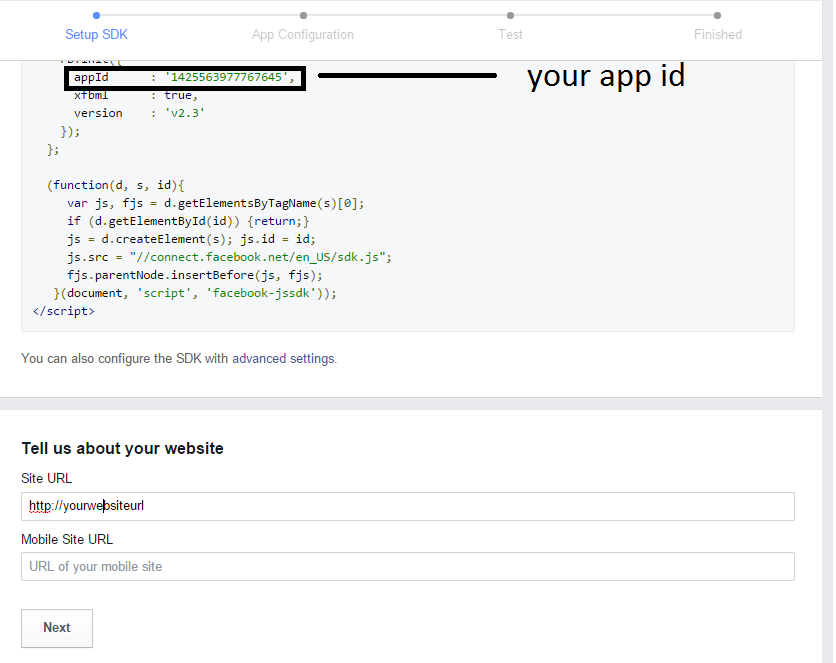Click into the Site URL field
The width and height of the screenshot is (836, 663).
(408, 506)
